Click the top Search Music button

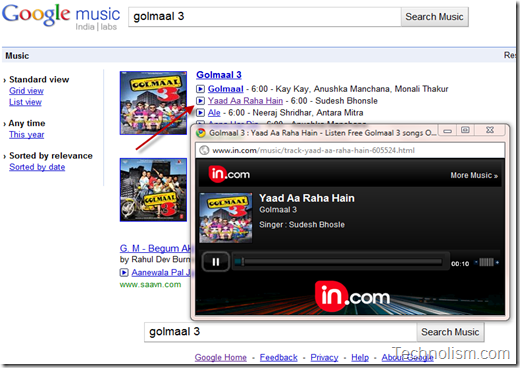click(x=434, y=17)
